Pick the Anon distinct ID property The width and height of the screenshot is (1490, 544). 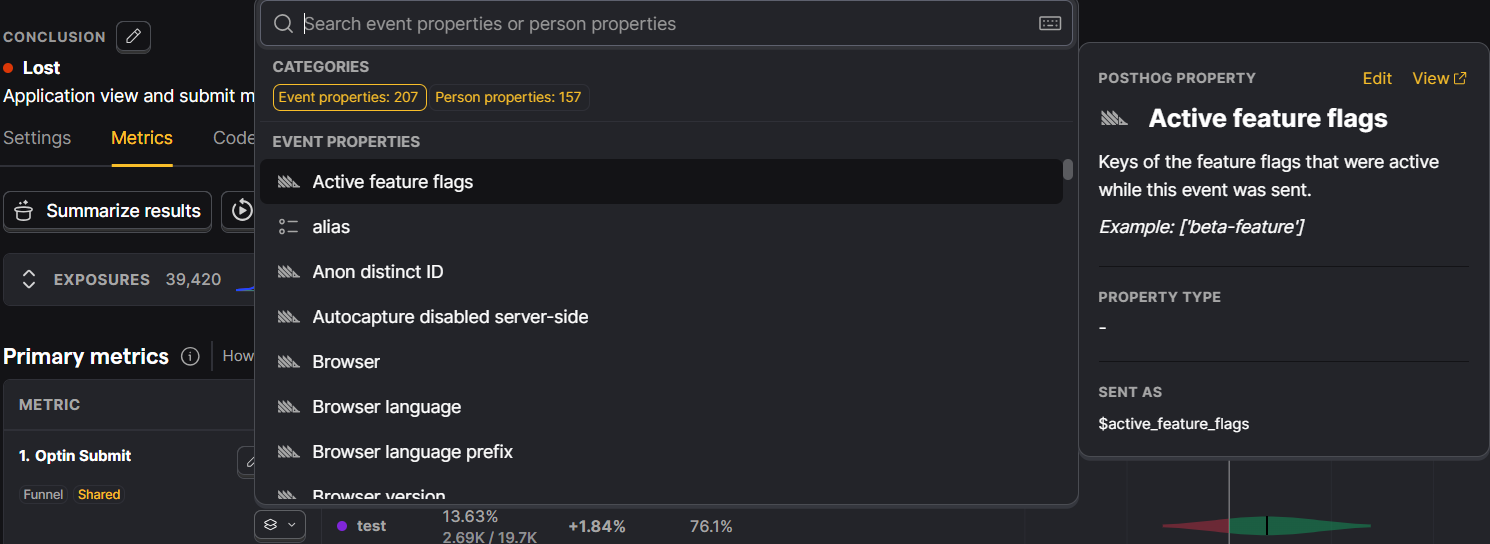point(378,272)
